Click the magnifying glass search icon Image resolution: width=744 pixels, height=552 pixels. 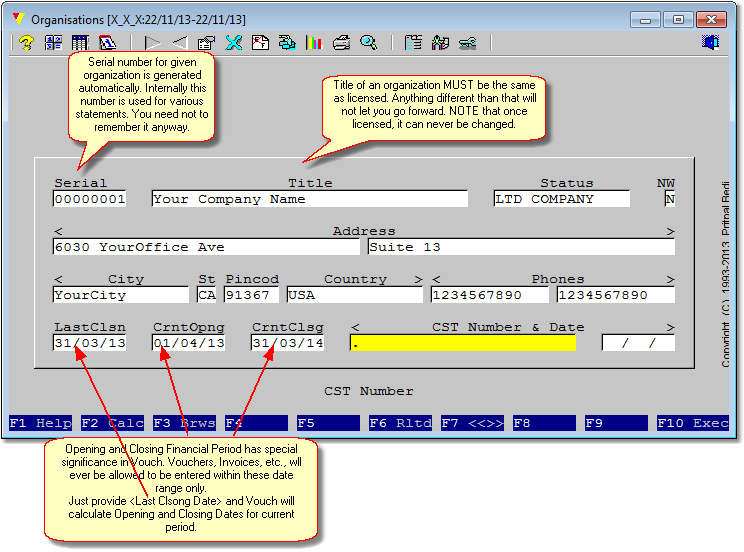tap(369, 43)
